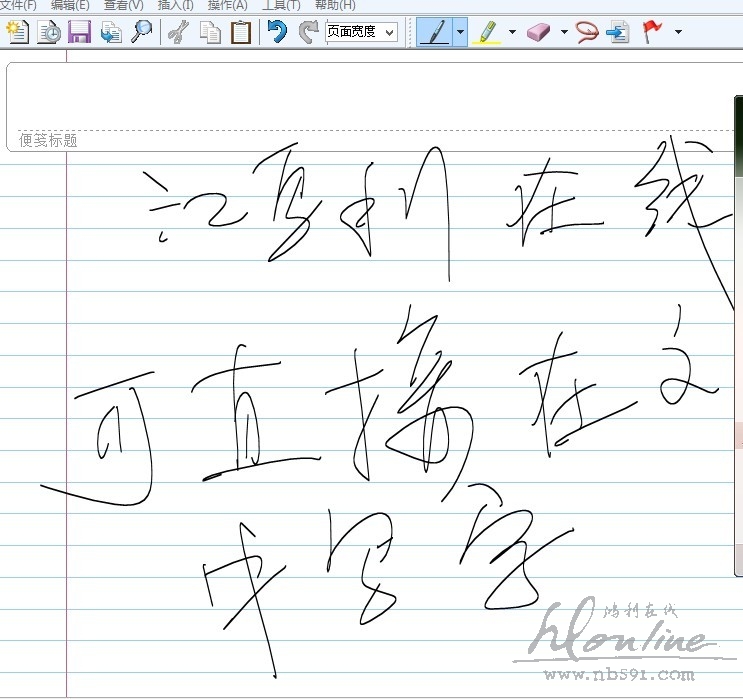The width and height of the screenshot is (743, 699).
Task: Open the 操作(A) menu
Action: (x=227, y=5)
